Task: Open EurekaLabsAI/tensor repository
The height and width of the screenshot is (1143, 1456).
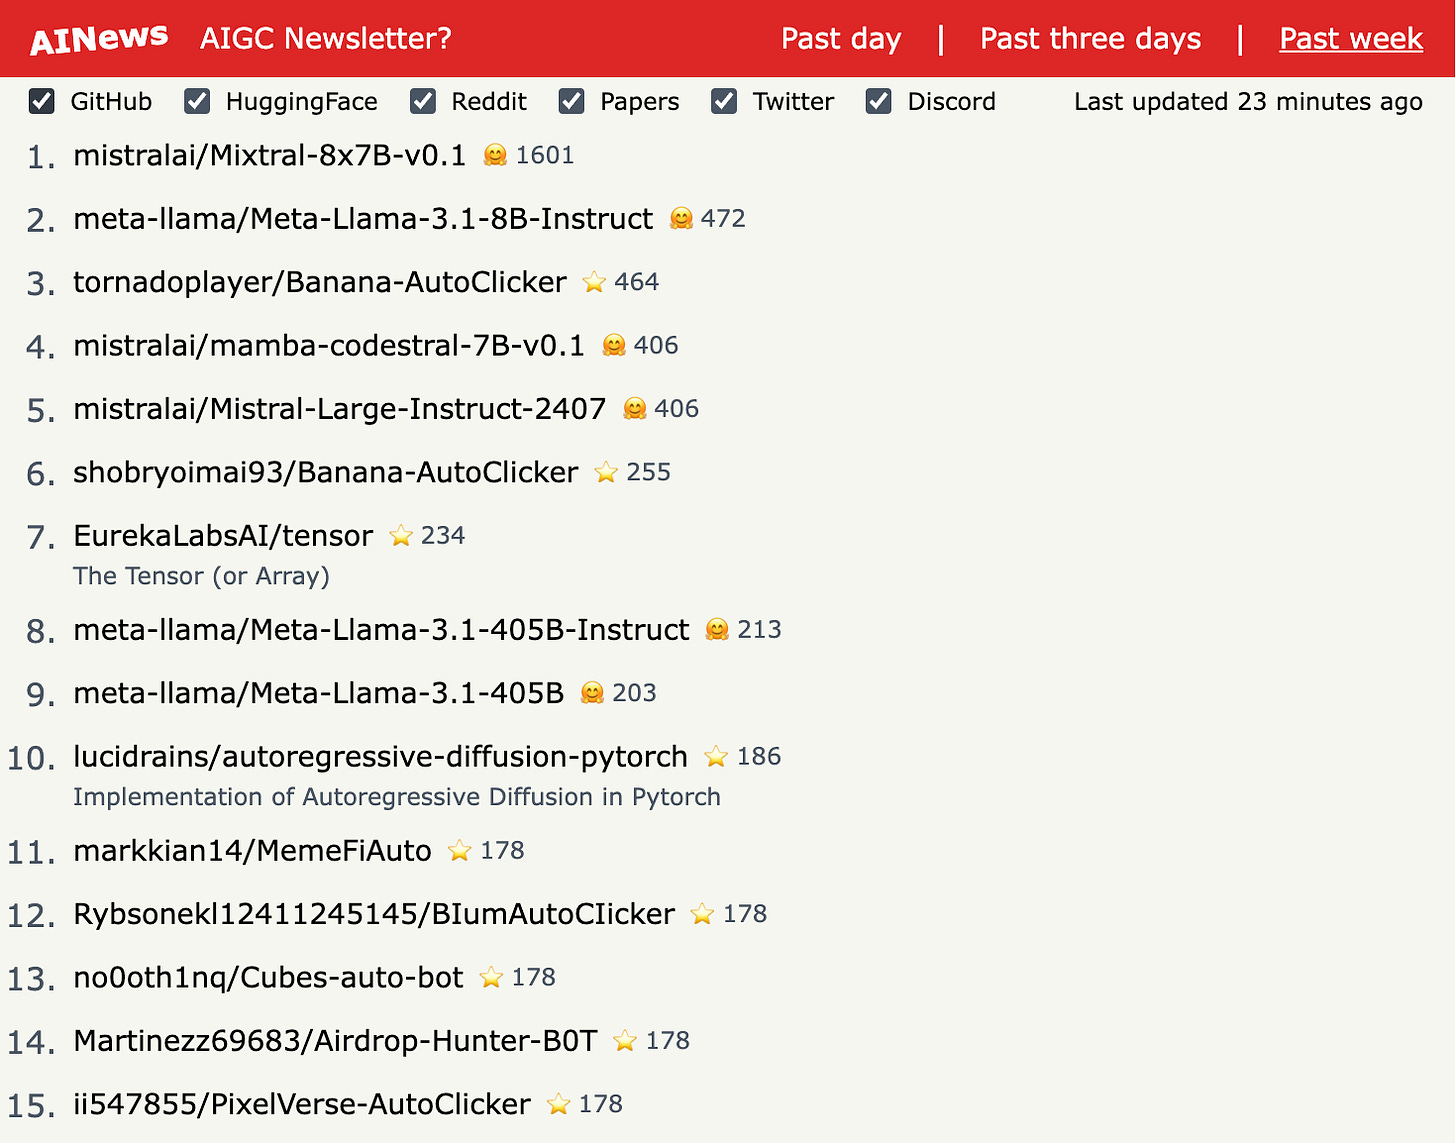Action: tap(223, 535)
